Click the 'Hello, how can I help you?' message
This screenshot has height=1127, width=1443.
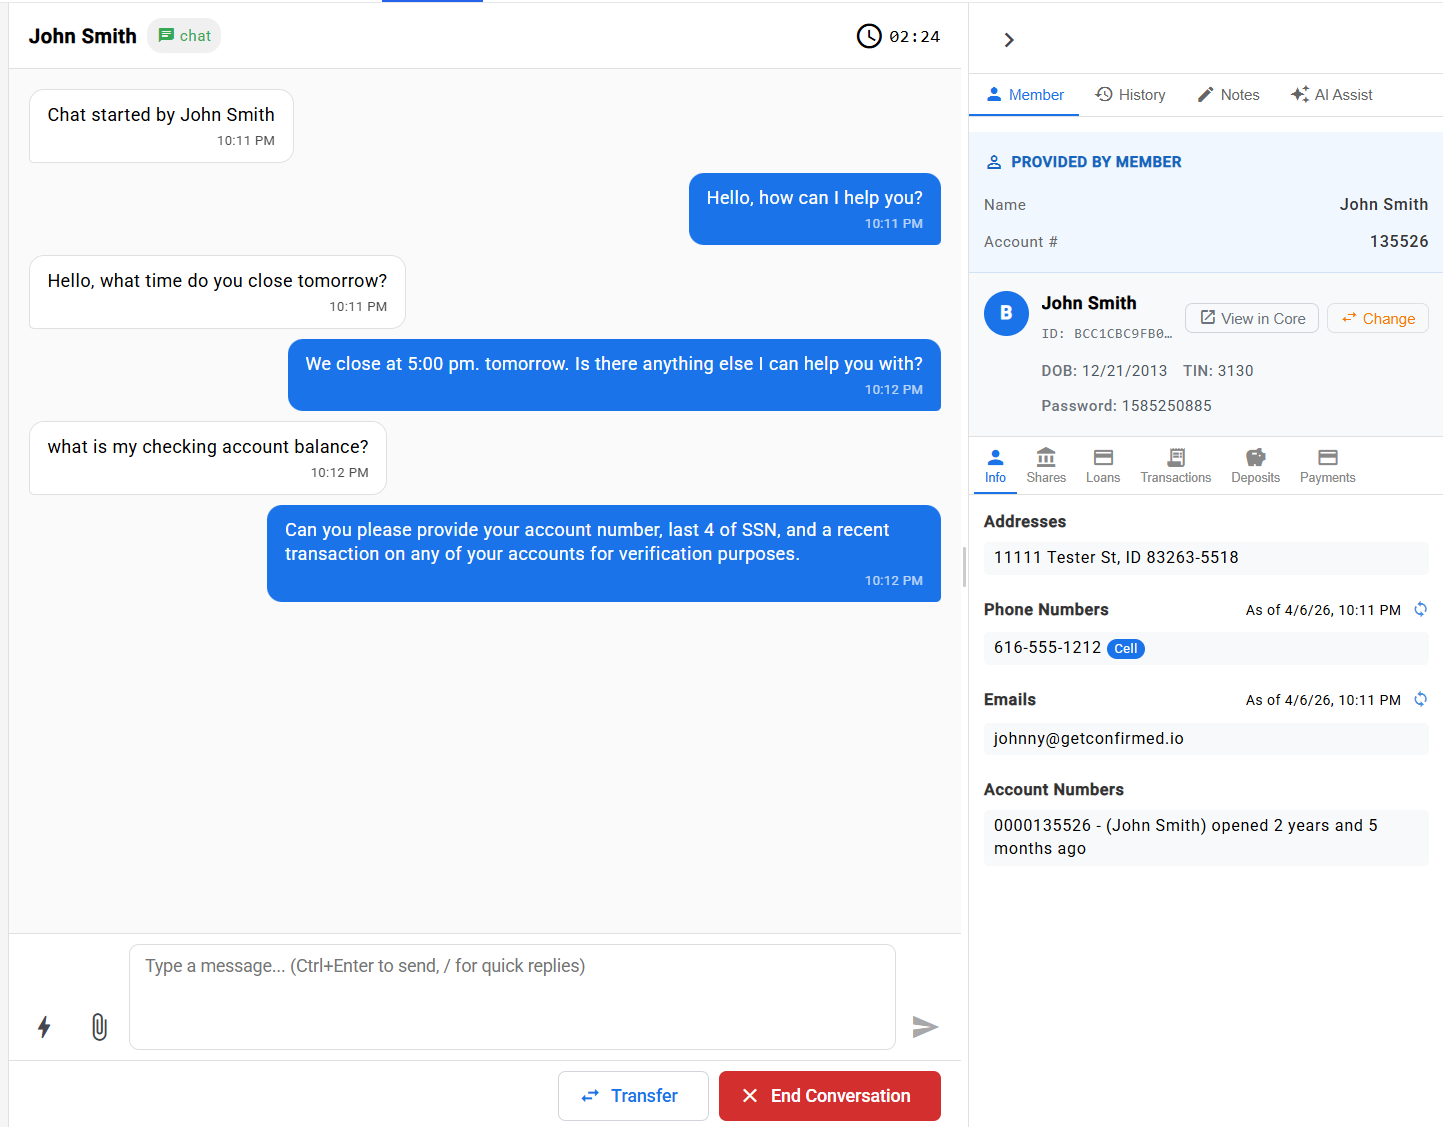click(x=815, y=209)
